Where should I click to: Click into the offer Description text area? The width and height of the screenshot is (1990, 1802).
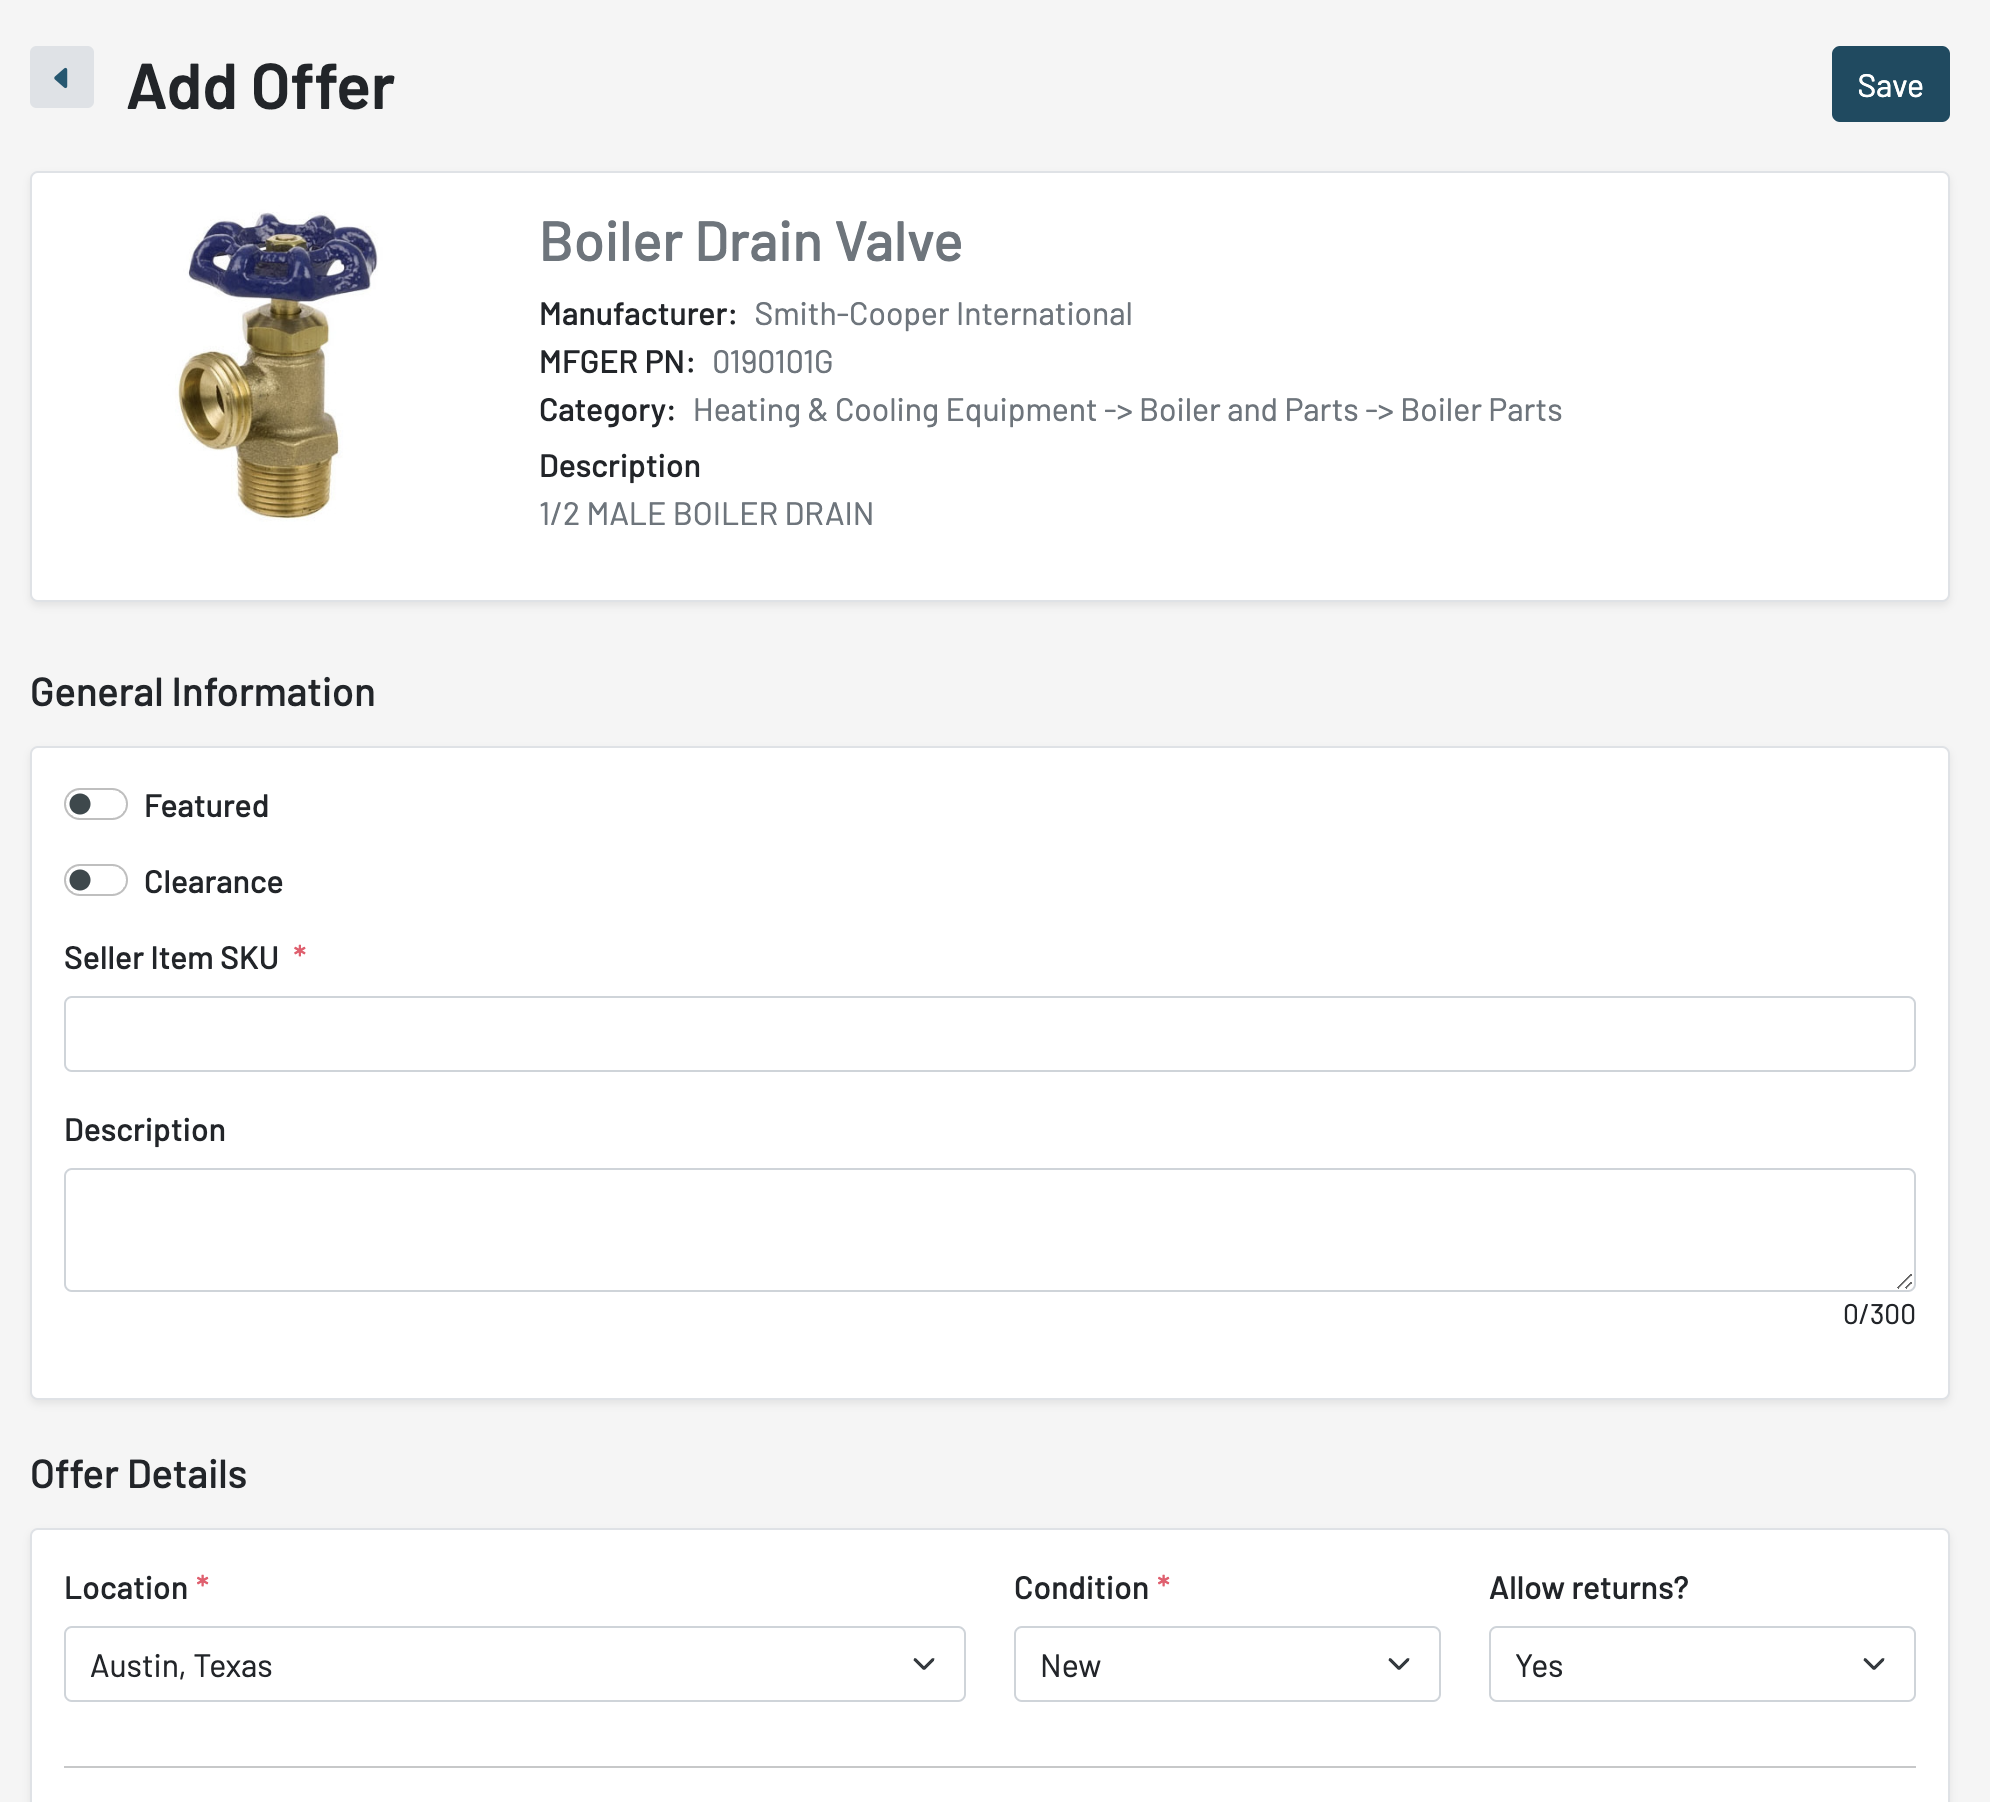tap(988, 1229)
